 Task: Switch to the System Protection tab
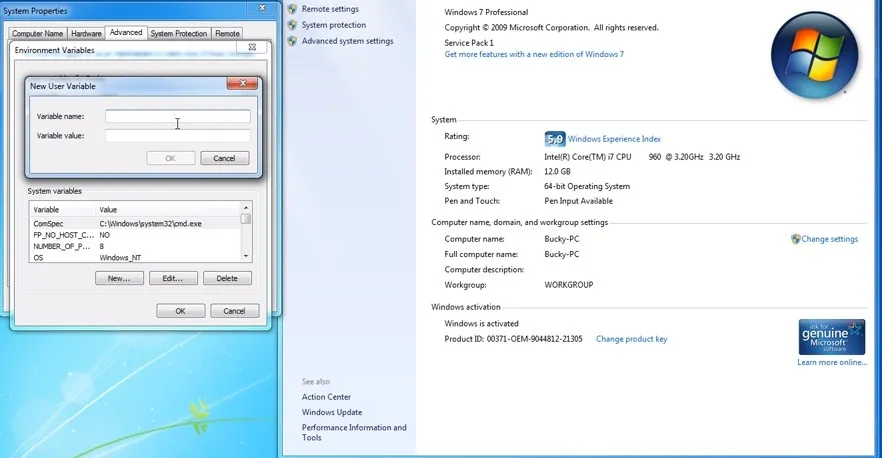point(179,34)
